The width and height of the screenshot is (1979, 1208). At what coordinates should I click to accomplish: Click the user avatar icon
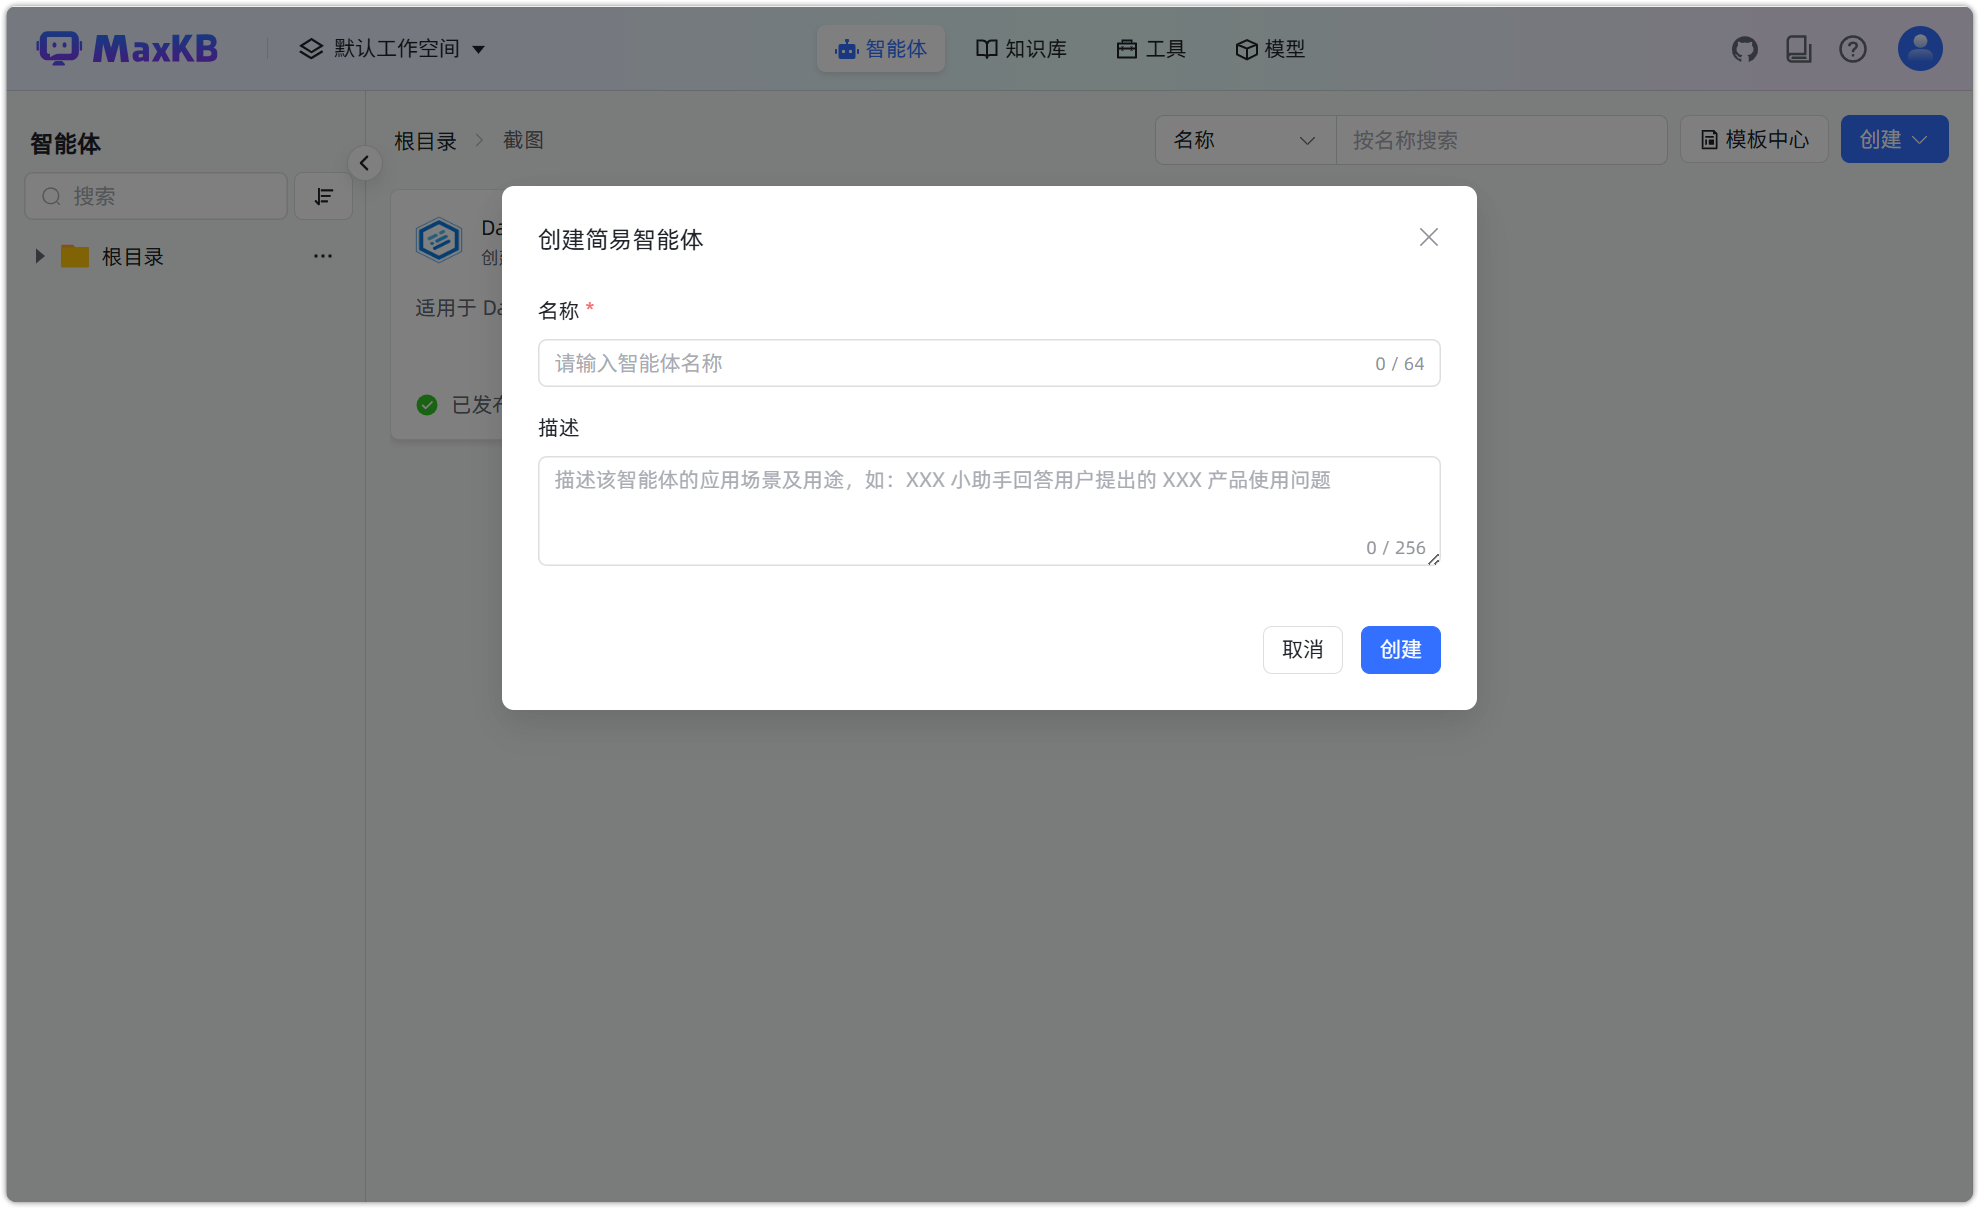[1918, 48]
